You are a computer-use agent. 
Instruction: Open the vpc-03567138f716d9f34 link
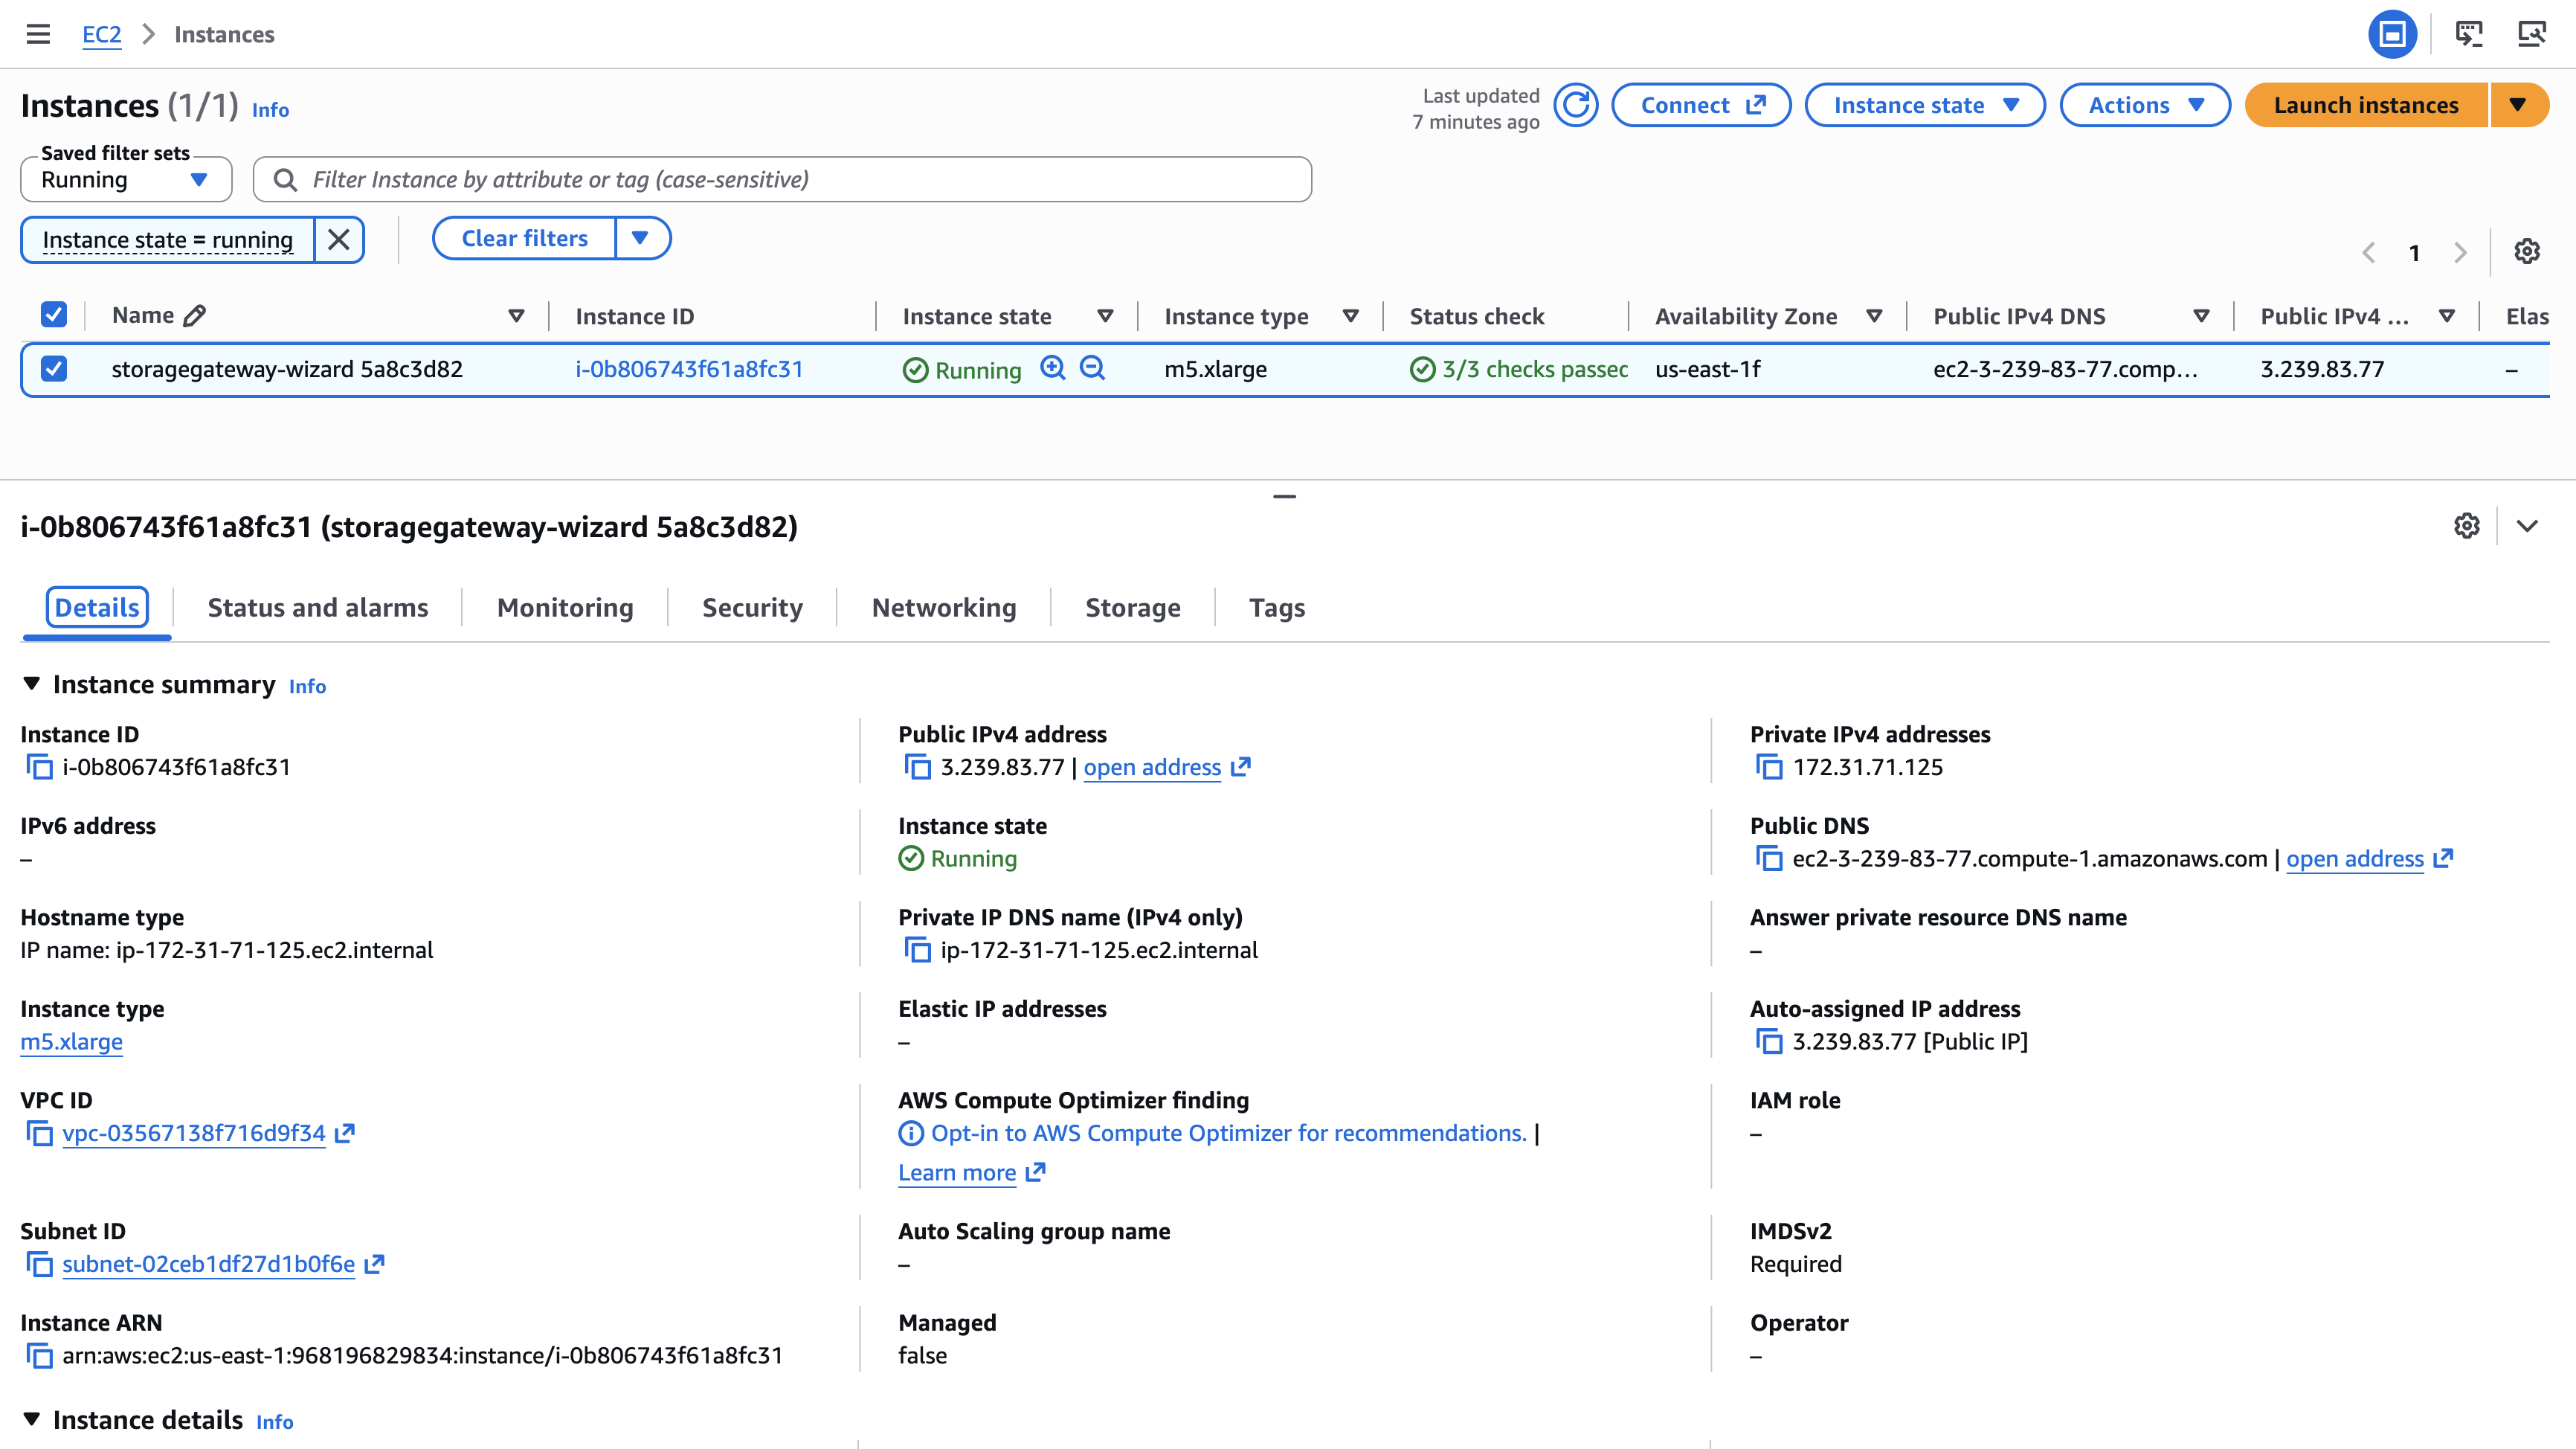[x=194, y=1133]
